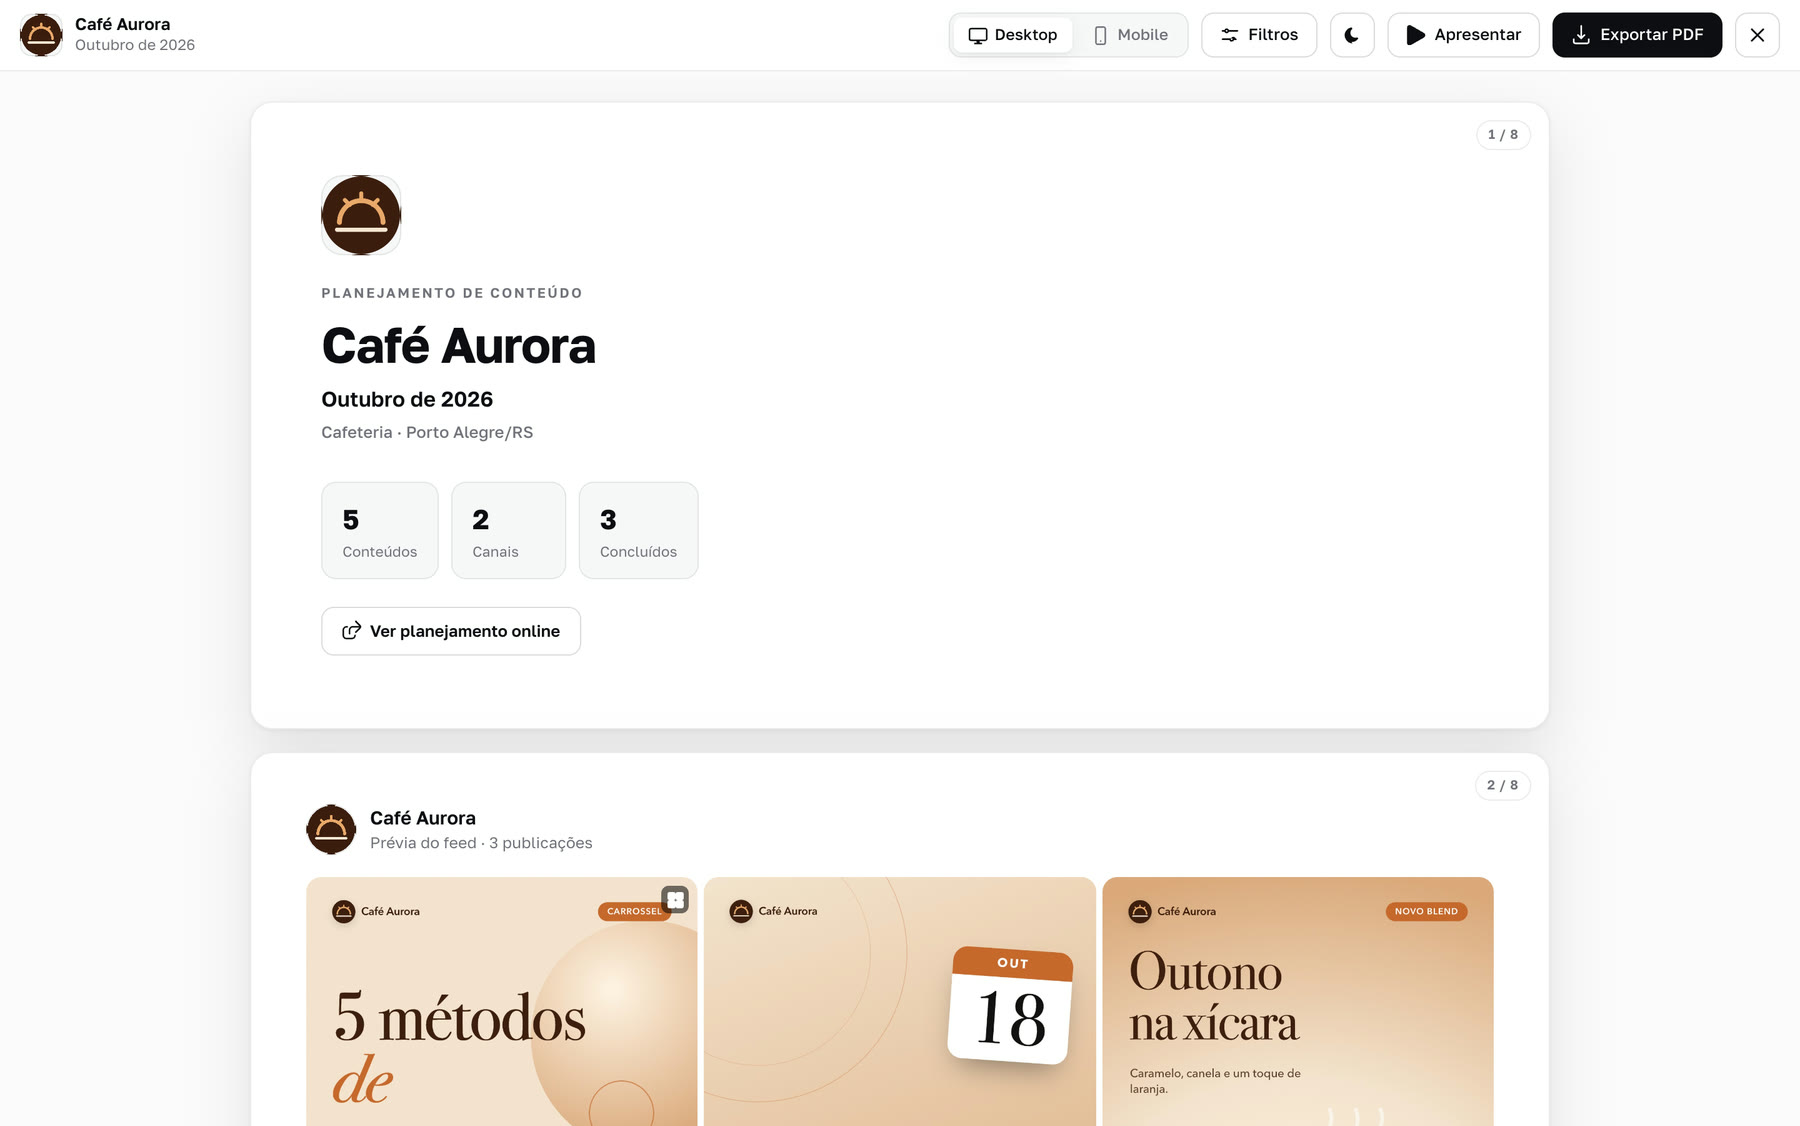Switch to Mobile preview mode

point(1130,35)
